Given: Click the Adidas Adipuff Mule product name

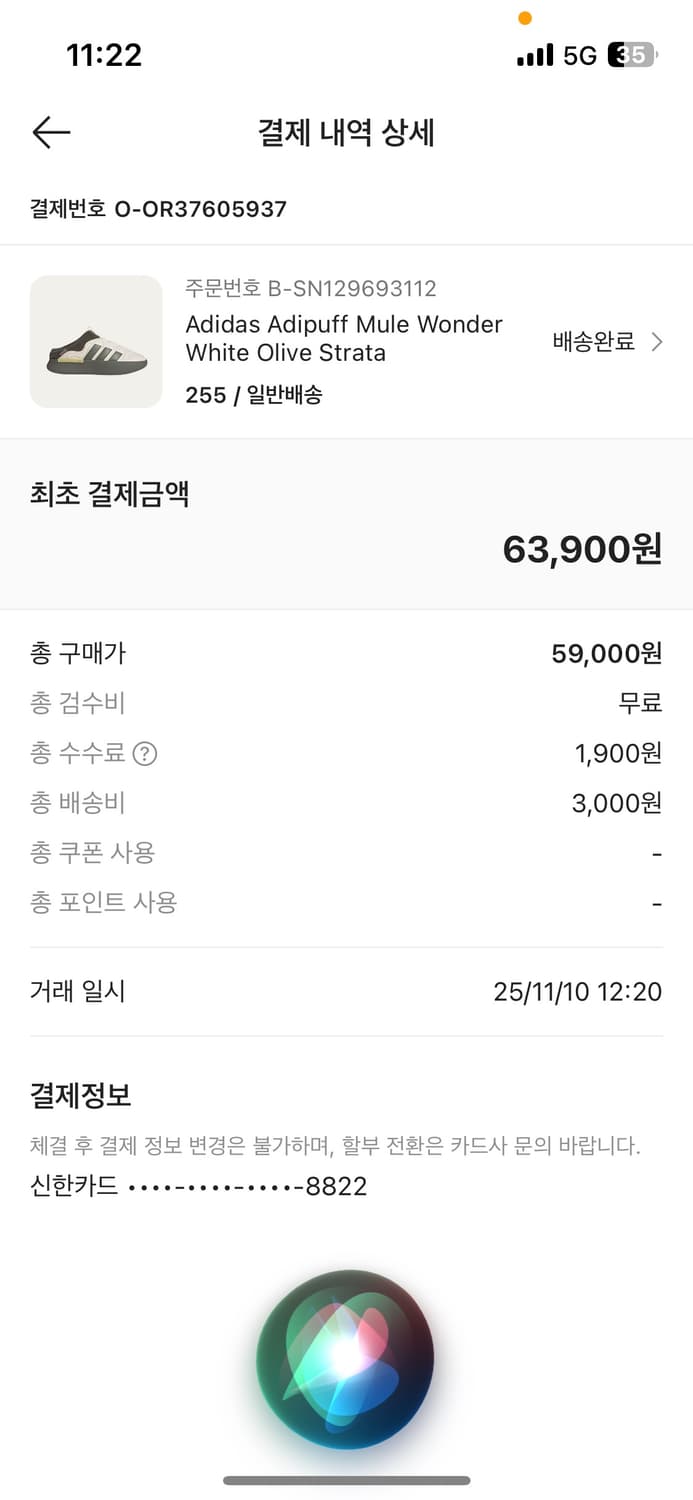Looking at the screenshot, I should [x=343, y=338].
